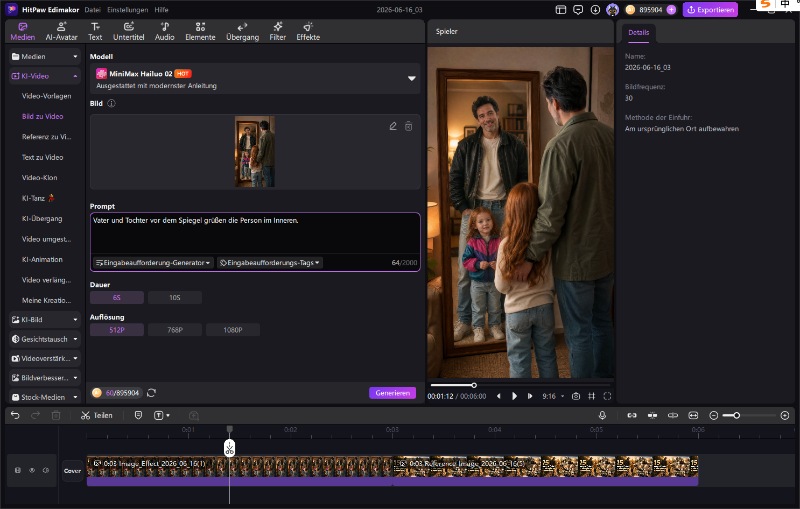
Task: Open the 9:16 aspect ratio dropdown
Action: [x=553, y=396]
